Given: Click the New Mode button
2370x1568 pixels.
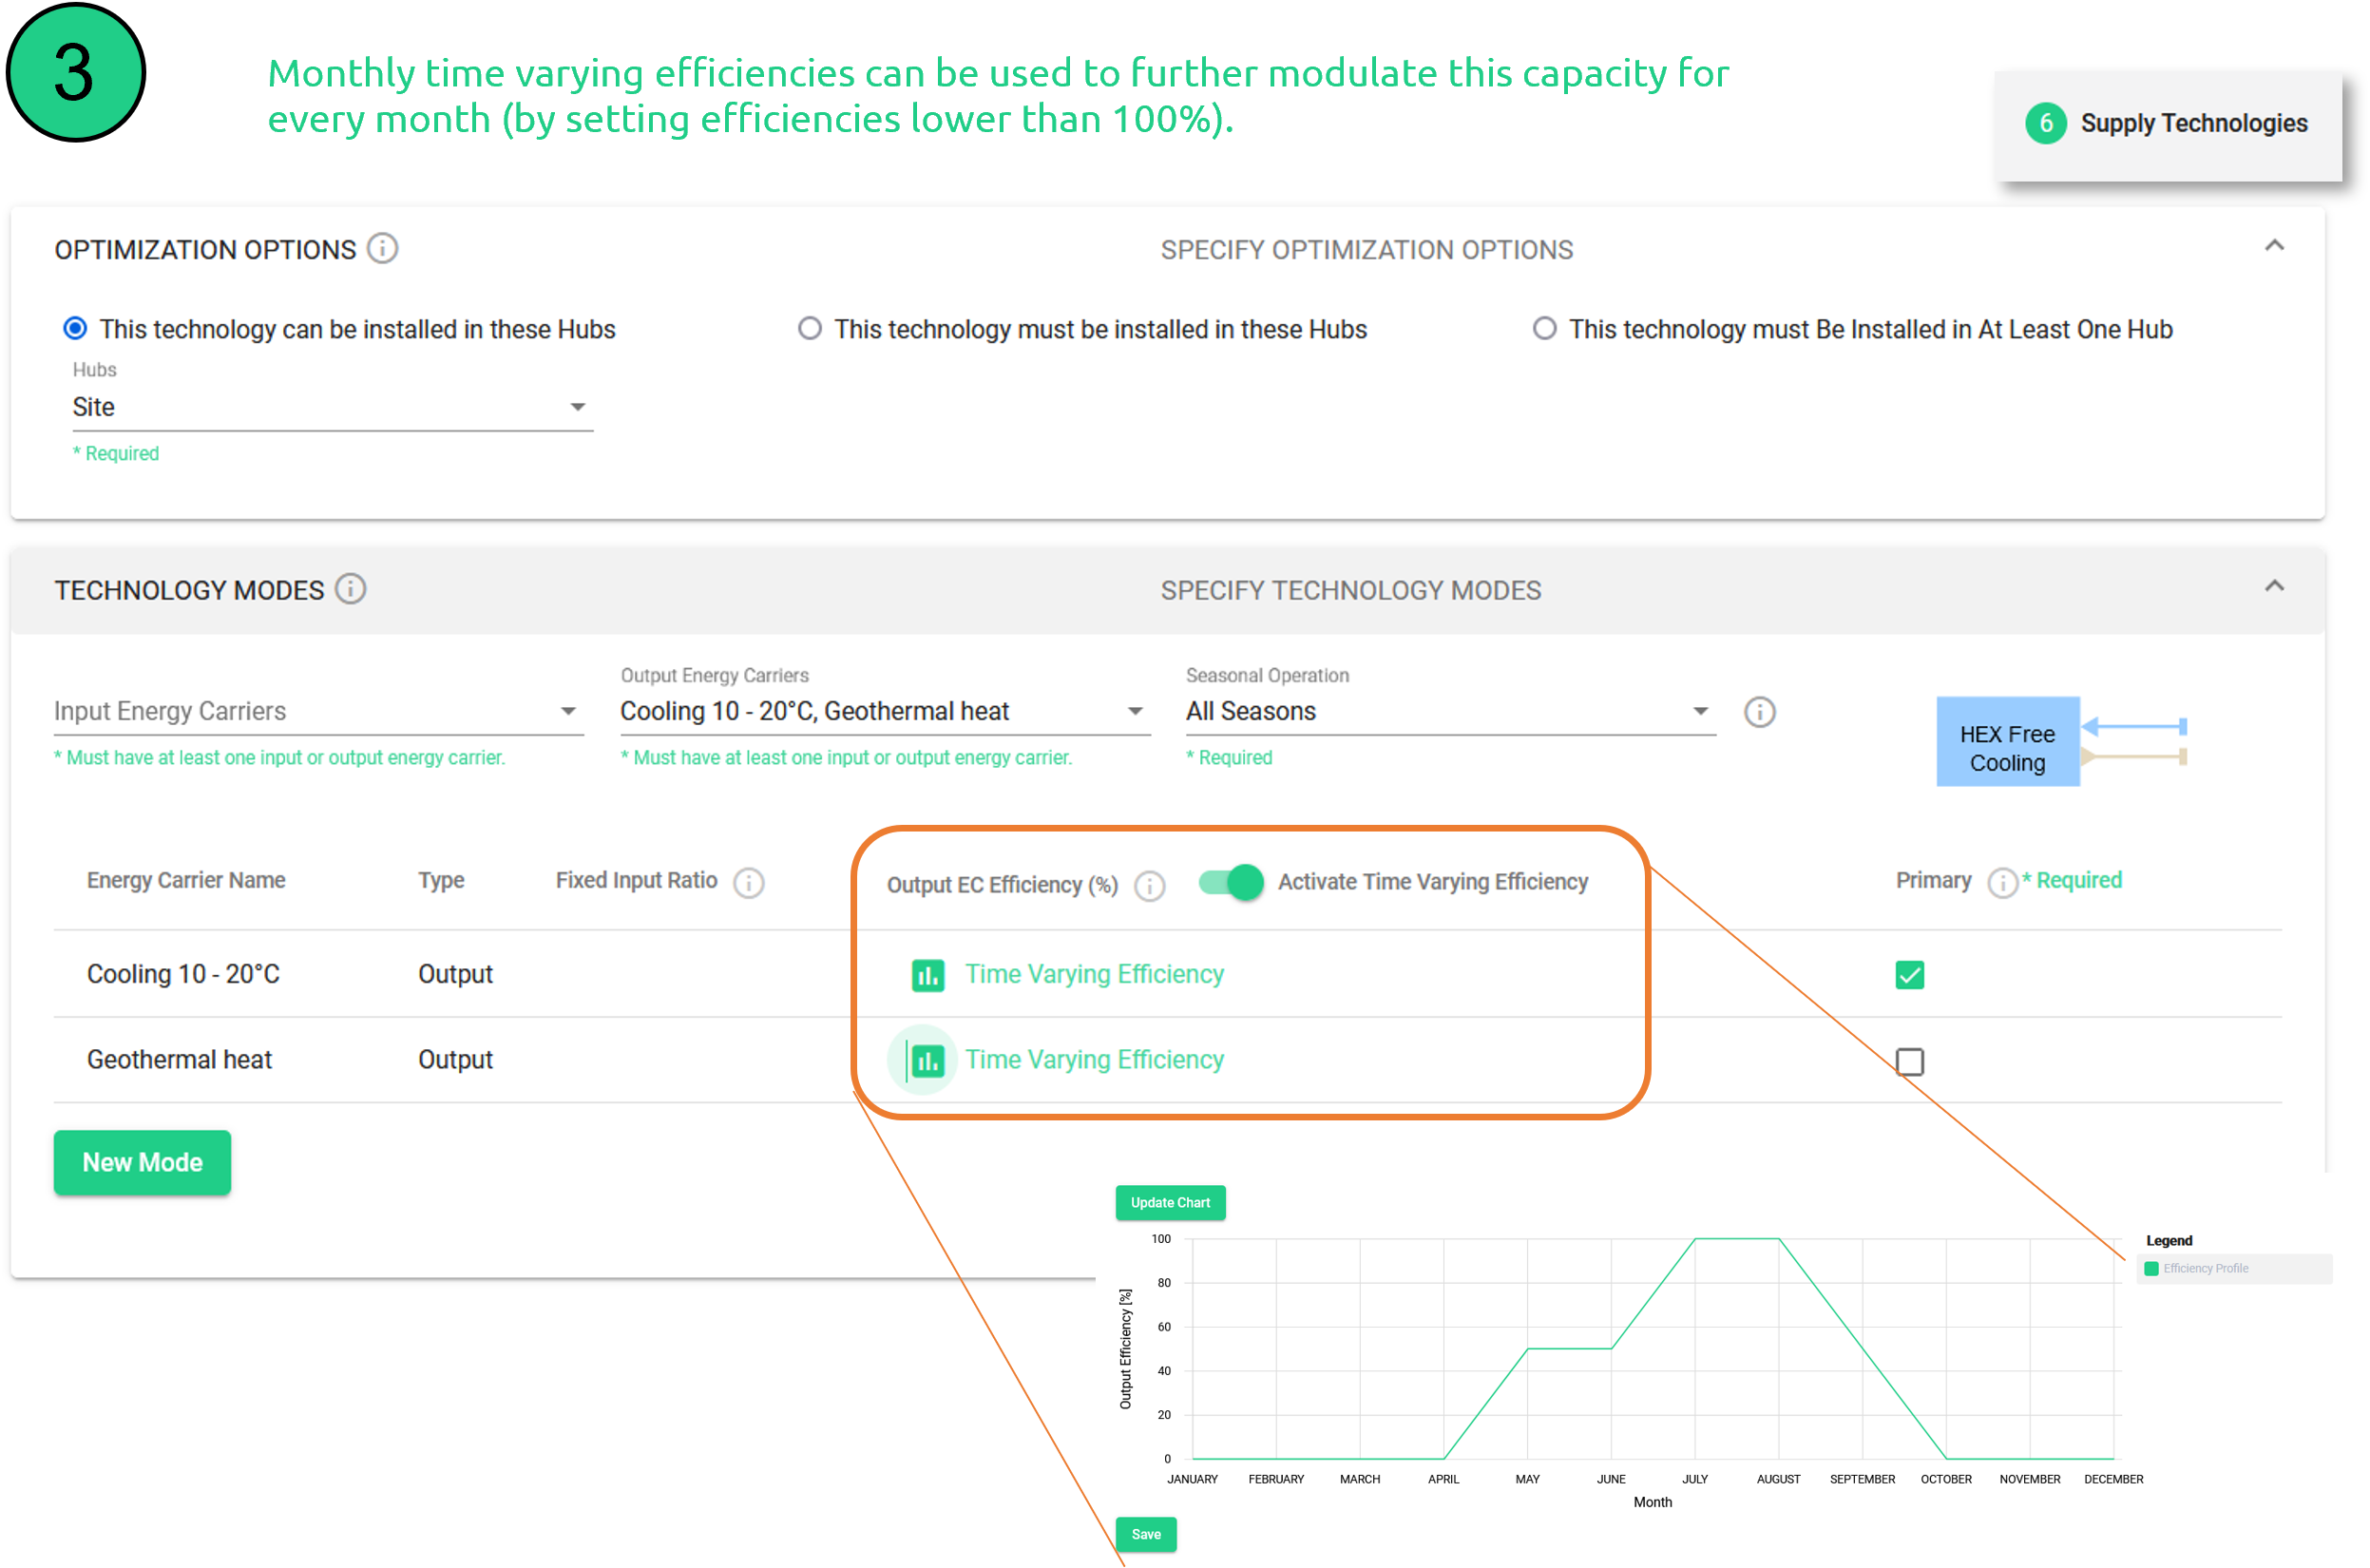Looking at the screenshot, I should click(x=142, y=1162).
